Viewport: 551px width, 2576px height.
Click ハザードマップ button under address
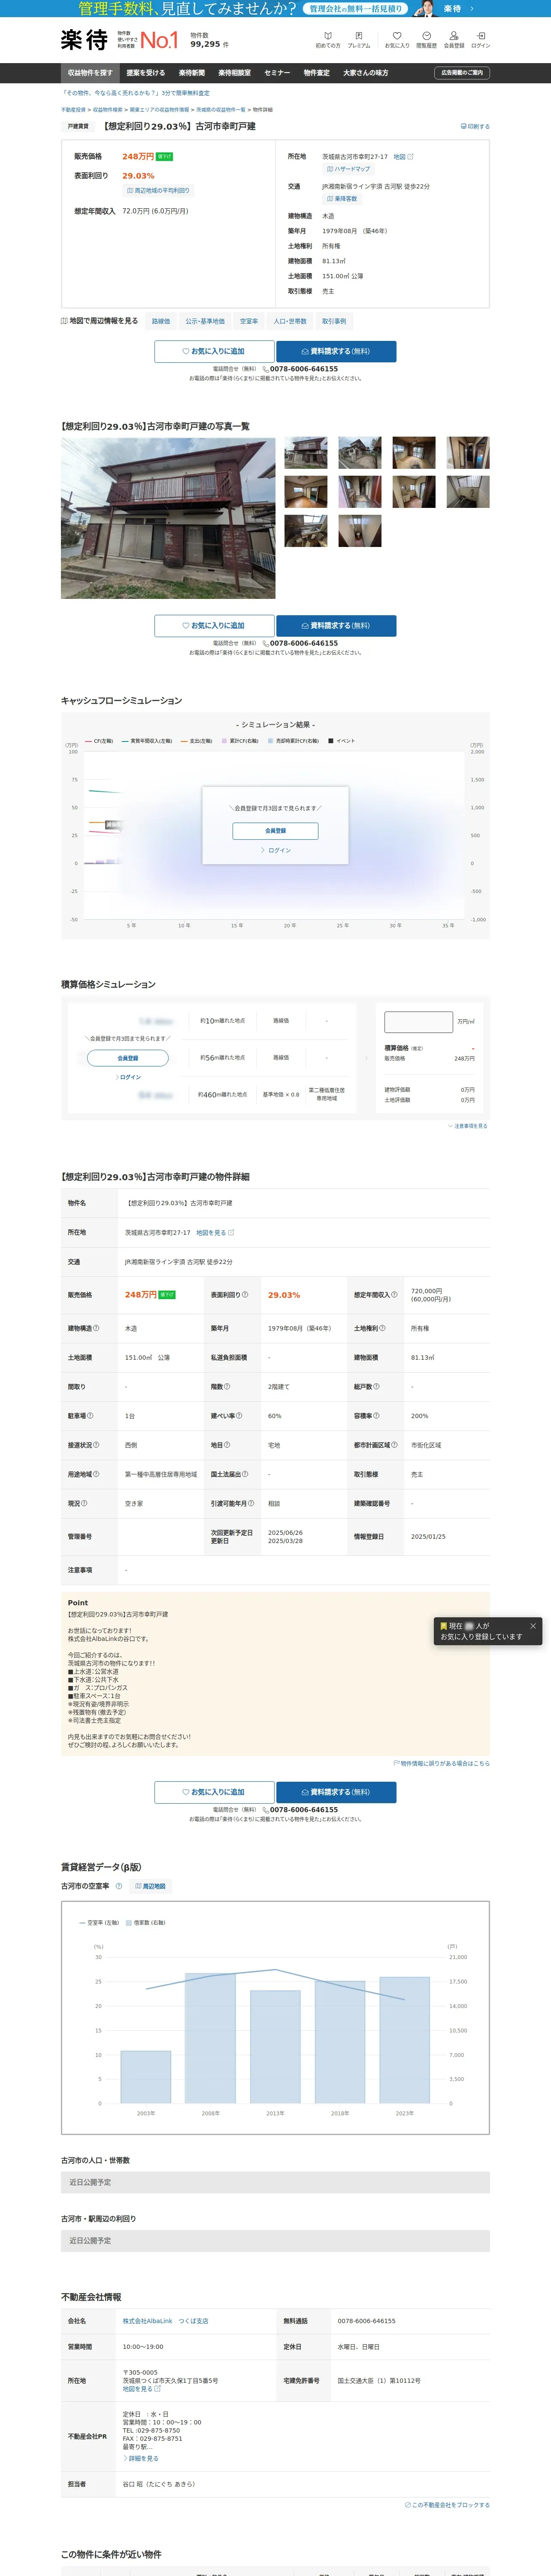[x=348, y=169]
